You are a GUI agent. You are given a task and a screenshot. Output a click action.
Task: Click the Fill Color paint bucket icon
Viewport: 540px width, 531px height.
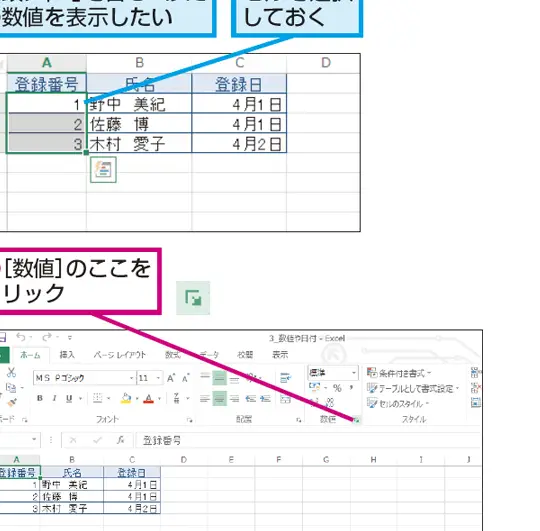pos(126,398)
